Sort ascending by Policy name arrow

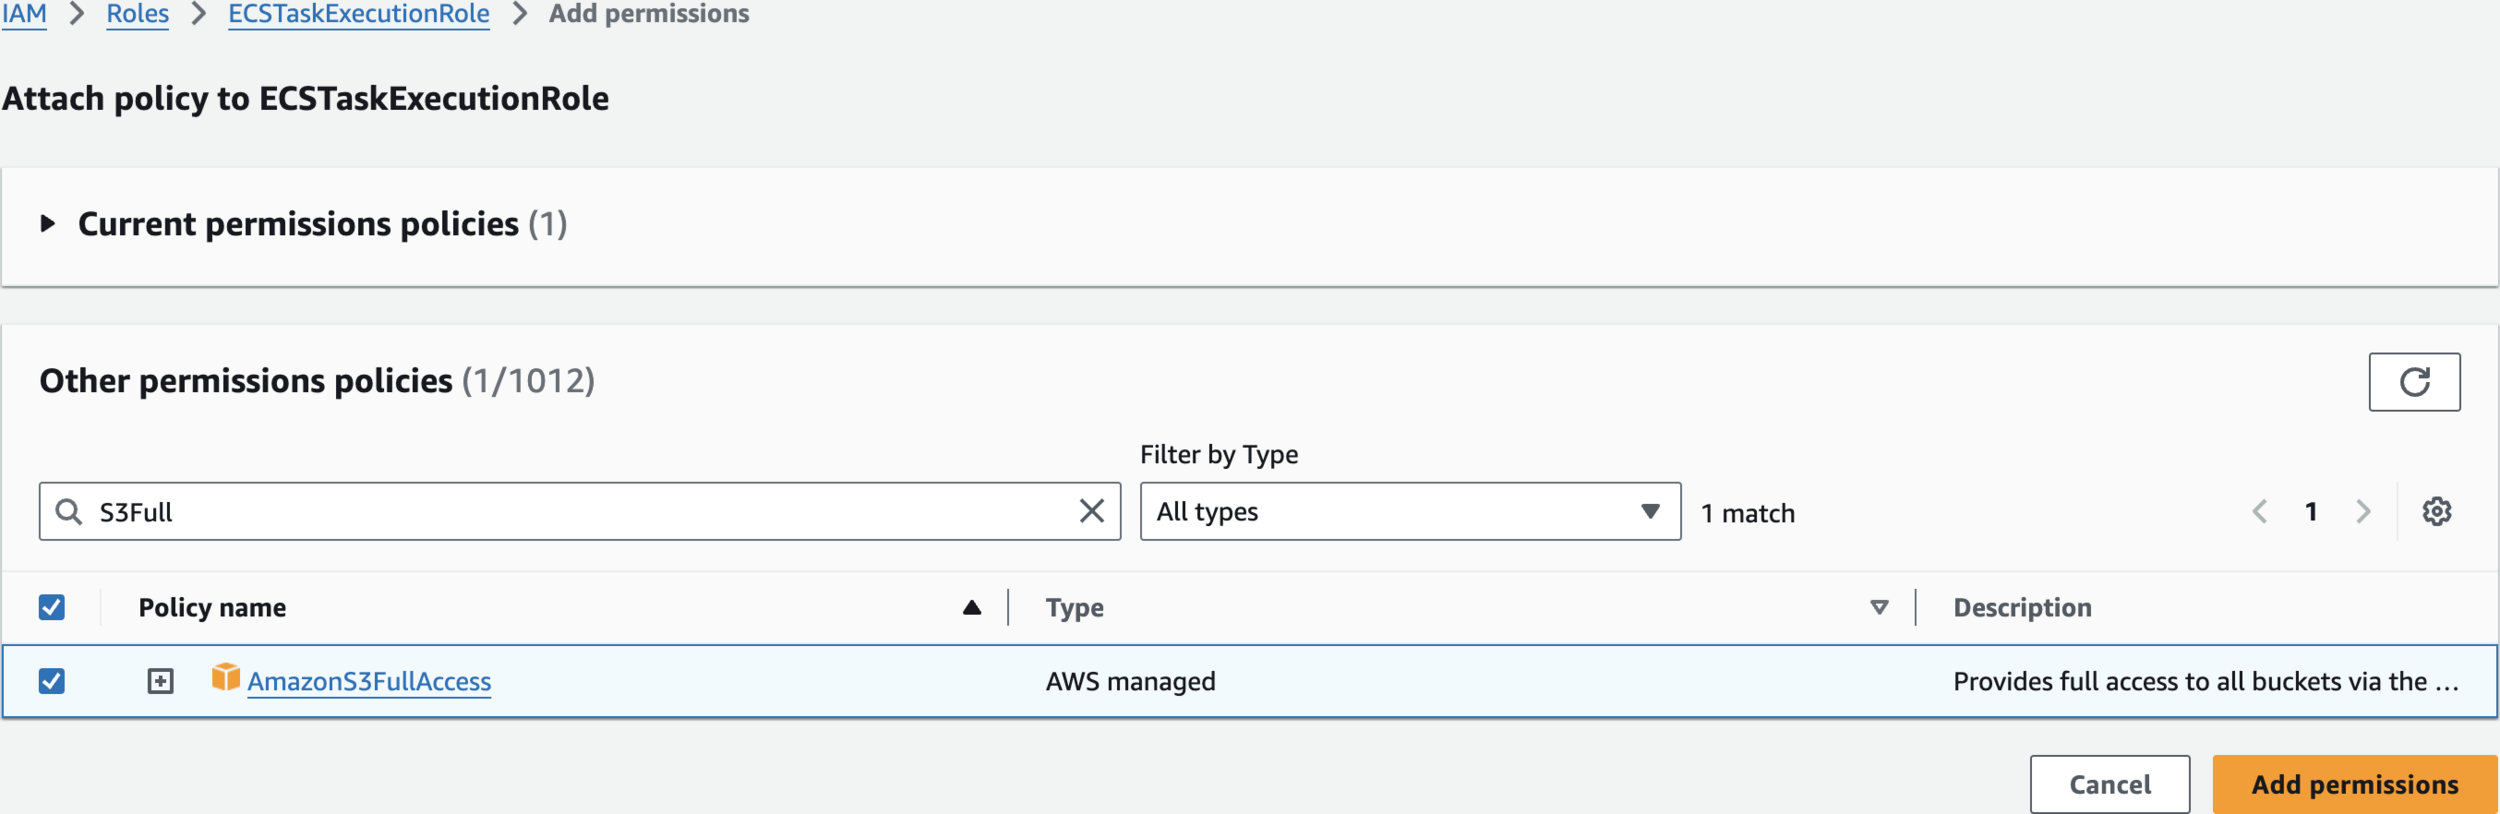coord(971,607)
